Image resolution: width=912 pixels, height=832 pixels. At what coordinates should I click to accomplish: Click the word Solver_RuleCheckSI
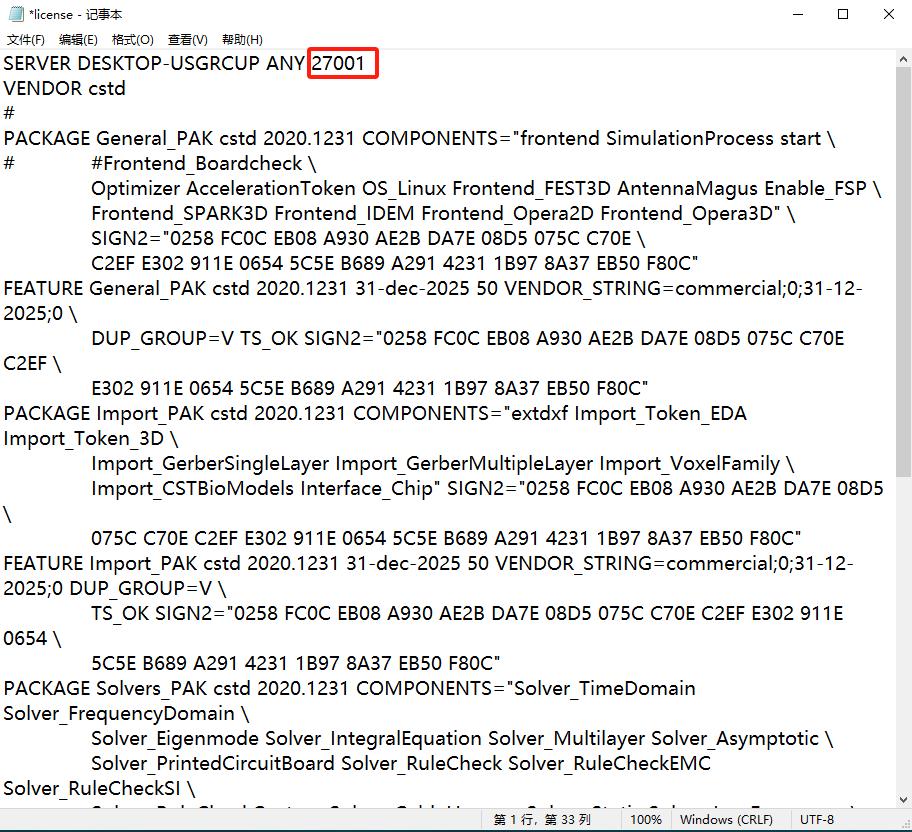pos(92,789)
